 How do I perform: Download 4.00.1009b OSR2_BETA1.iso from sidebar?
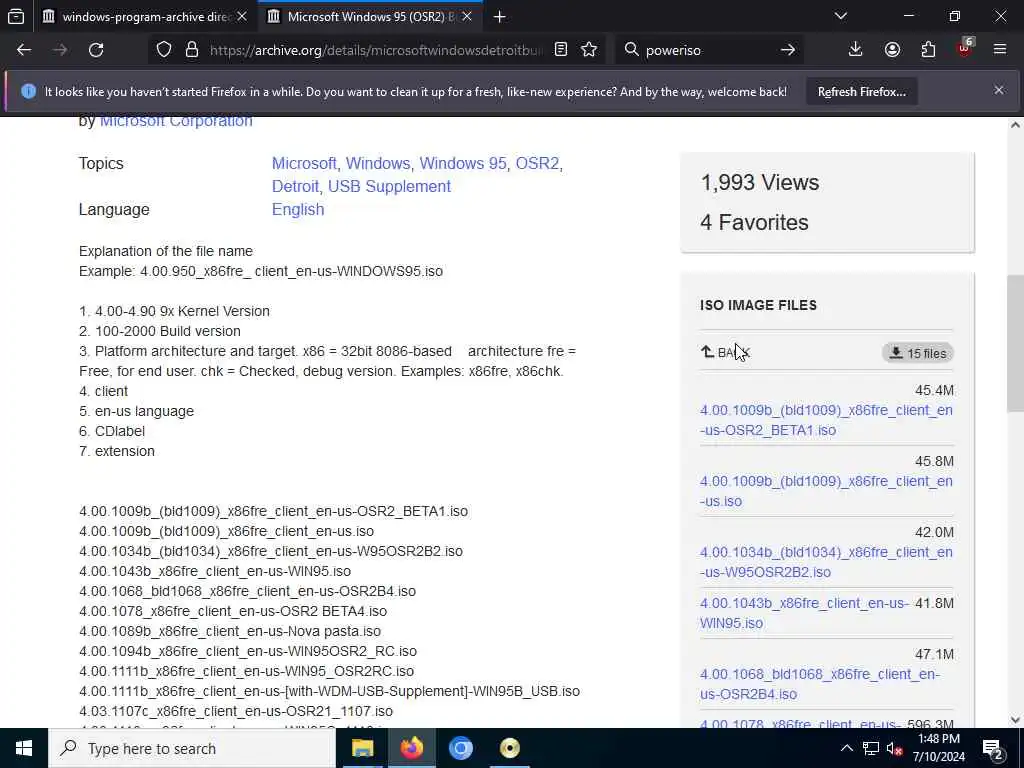click(x=825, y=420)
